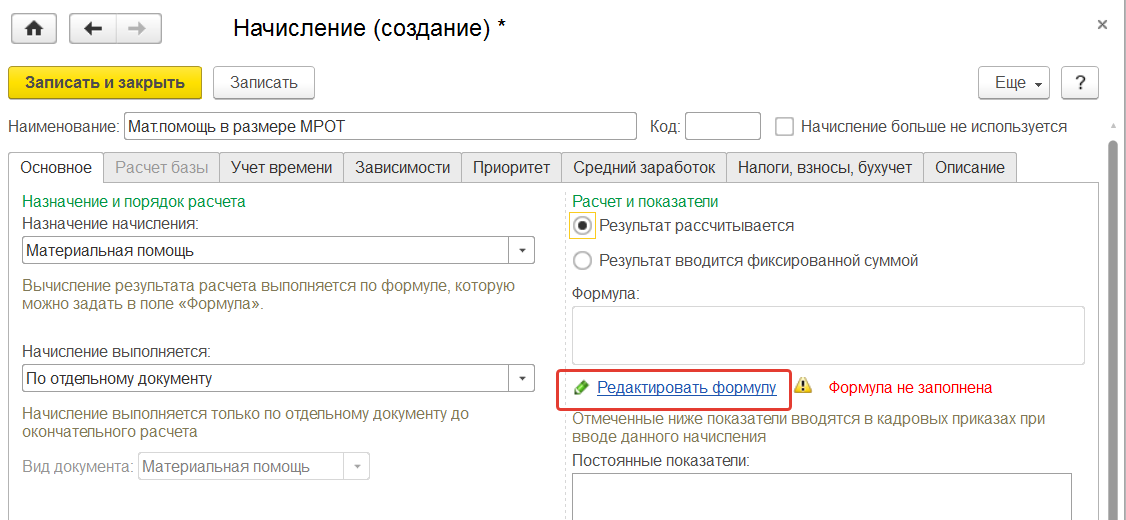Click the 'Код' input field
1126x520 pixels.
(722, 127)
